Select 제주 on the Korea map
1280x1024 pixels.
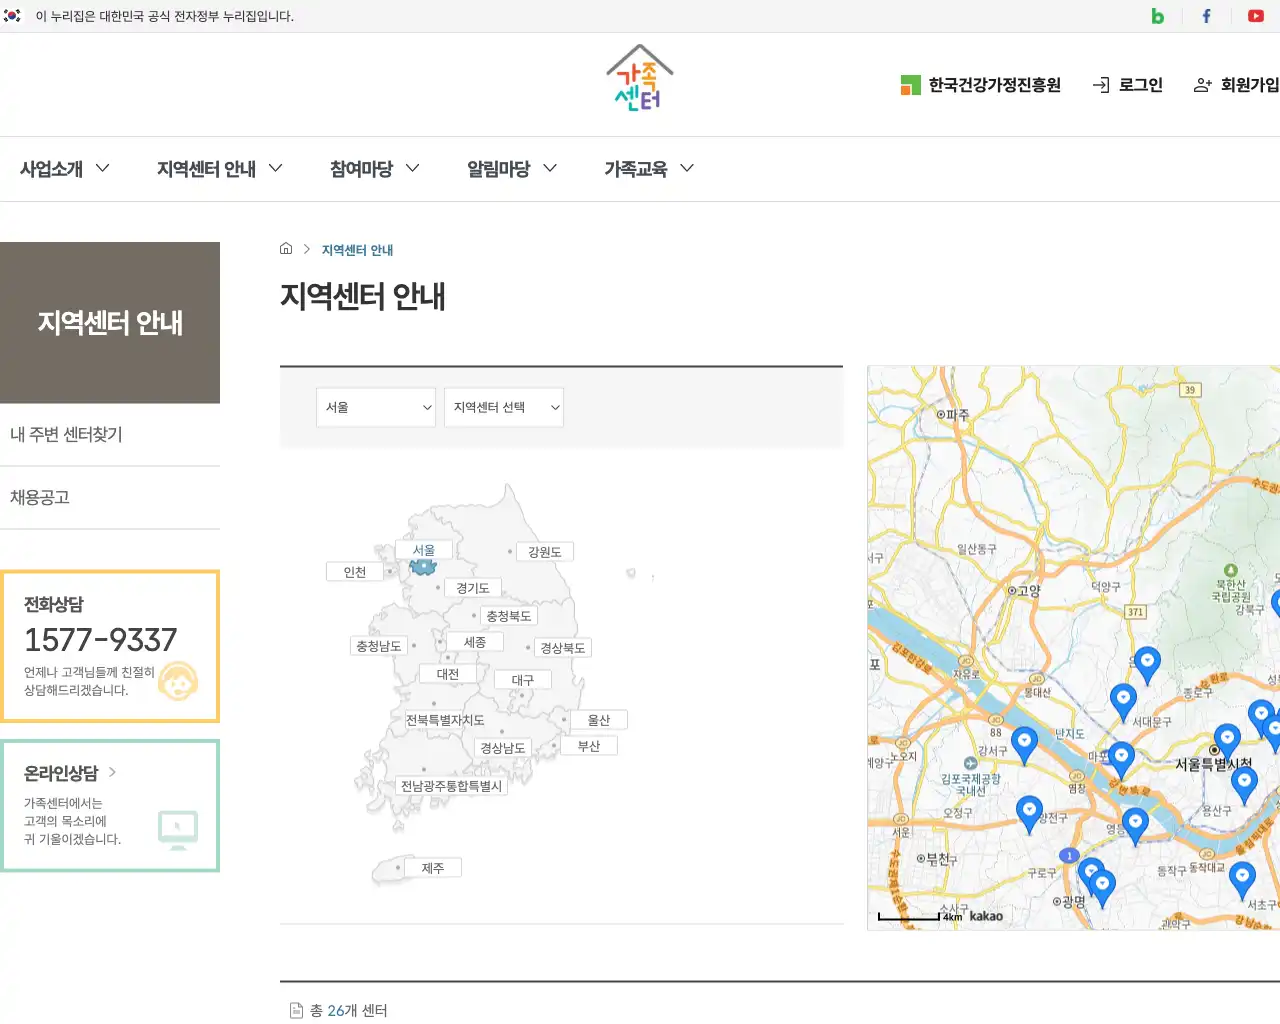[x=433, y=868]
